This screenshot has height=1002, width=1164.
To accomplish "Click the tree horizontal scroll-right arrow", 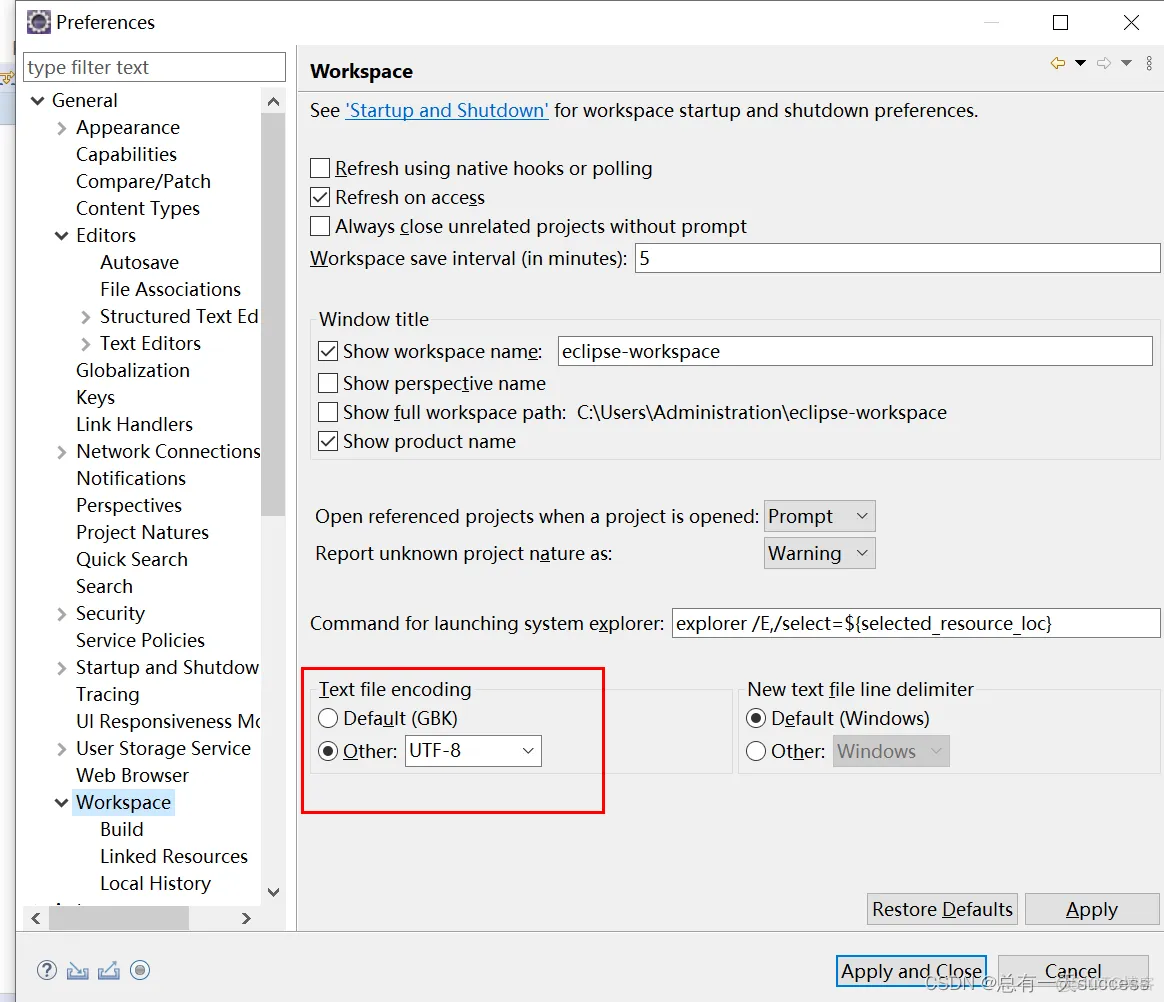I will tap(246, 919).
